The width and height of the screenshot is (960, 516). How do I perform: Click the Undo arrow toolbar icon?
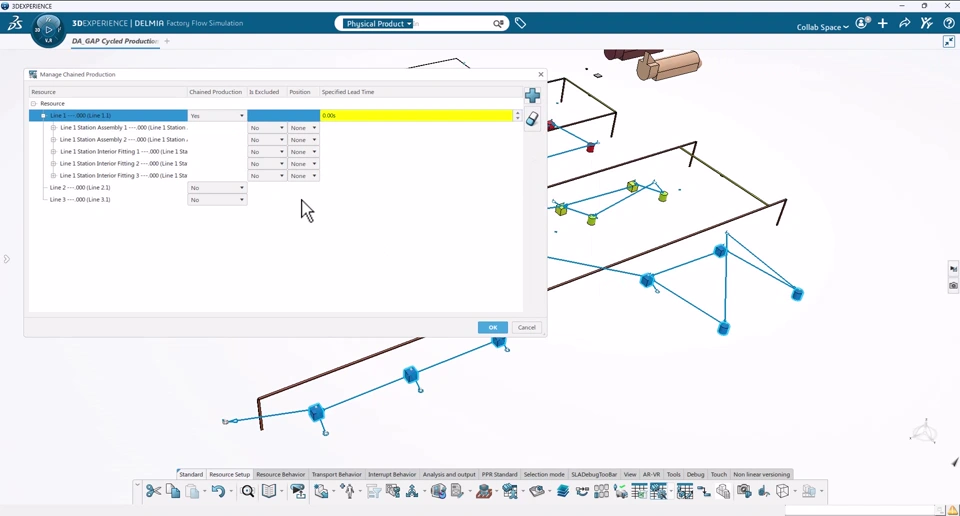coord(218,491)
